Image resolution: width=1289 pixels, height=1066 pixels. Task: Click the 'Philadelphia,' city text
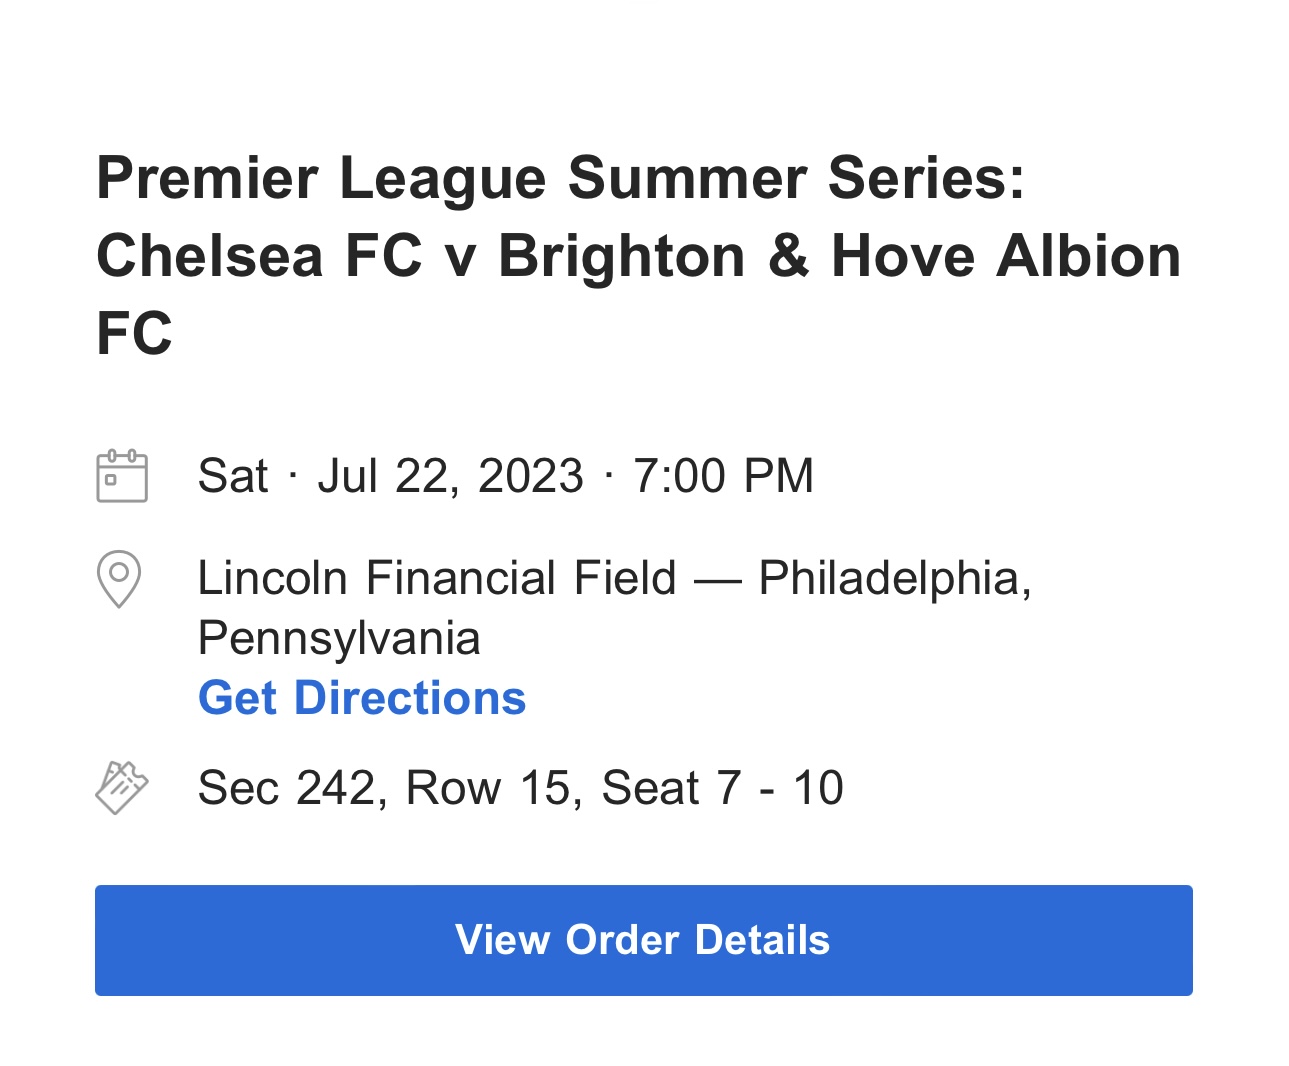(895, 578)
